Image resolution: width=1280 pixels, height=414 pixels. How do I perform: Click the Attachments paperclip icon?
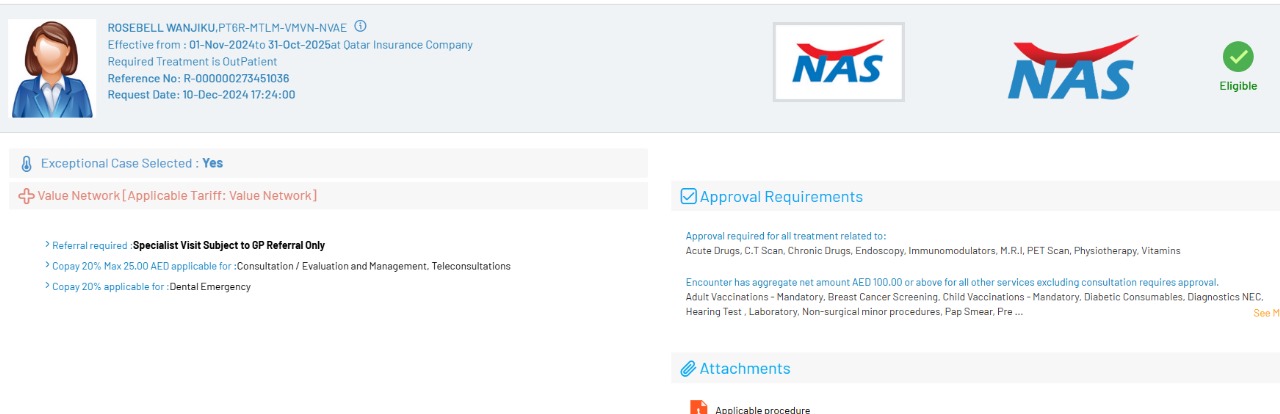(x=688, y=369)
